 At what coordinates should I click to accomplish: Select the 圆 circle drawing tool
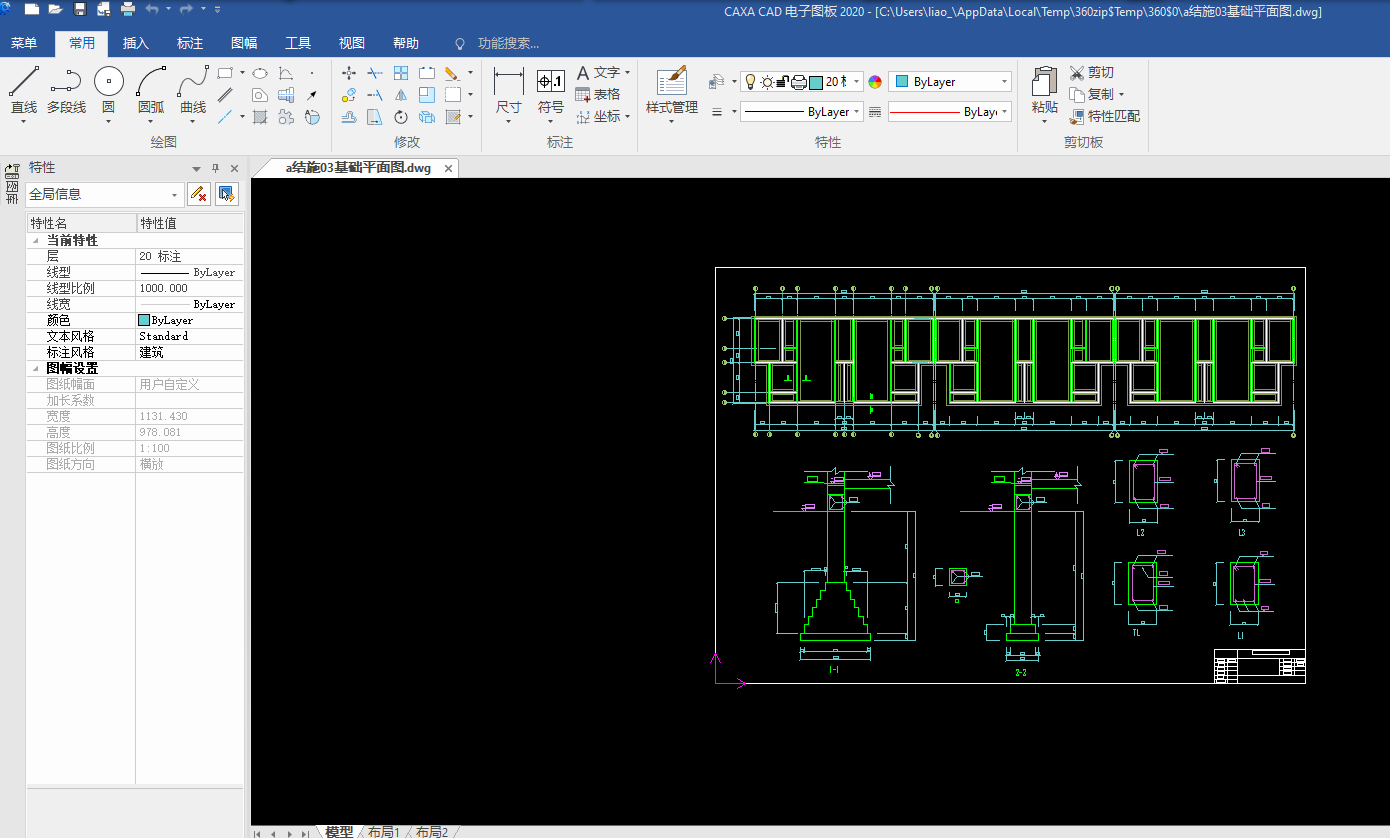coord(108,83)
